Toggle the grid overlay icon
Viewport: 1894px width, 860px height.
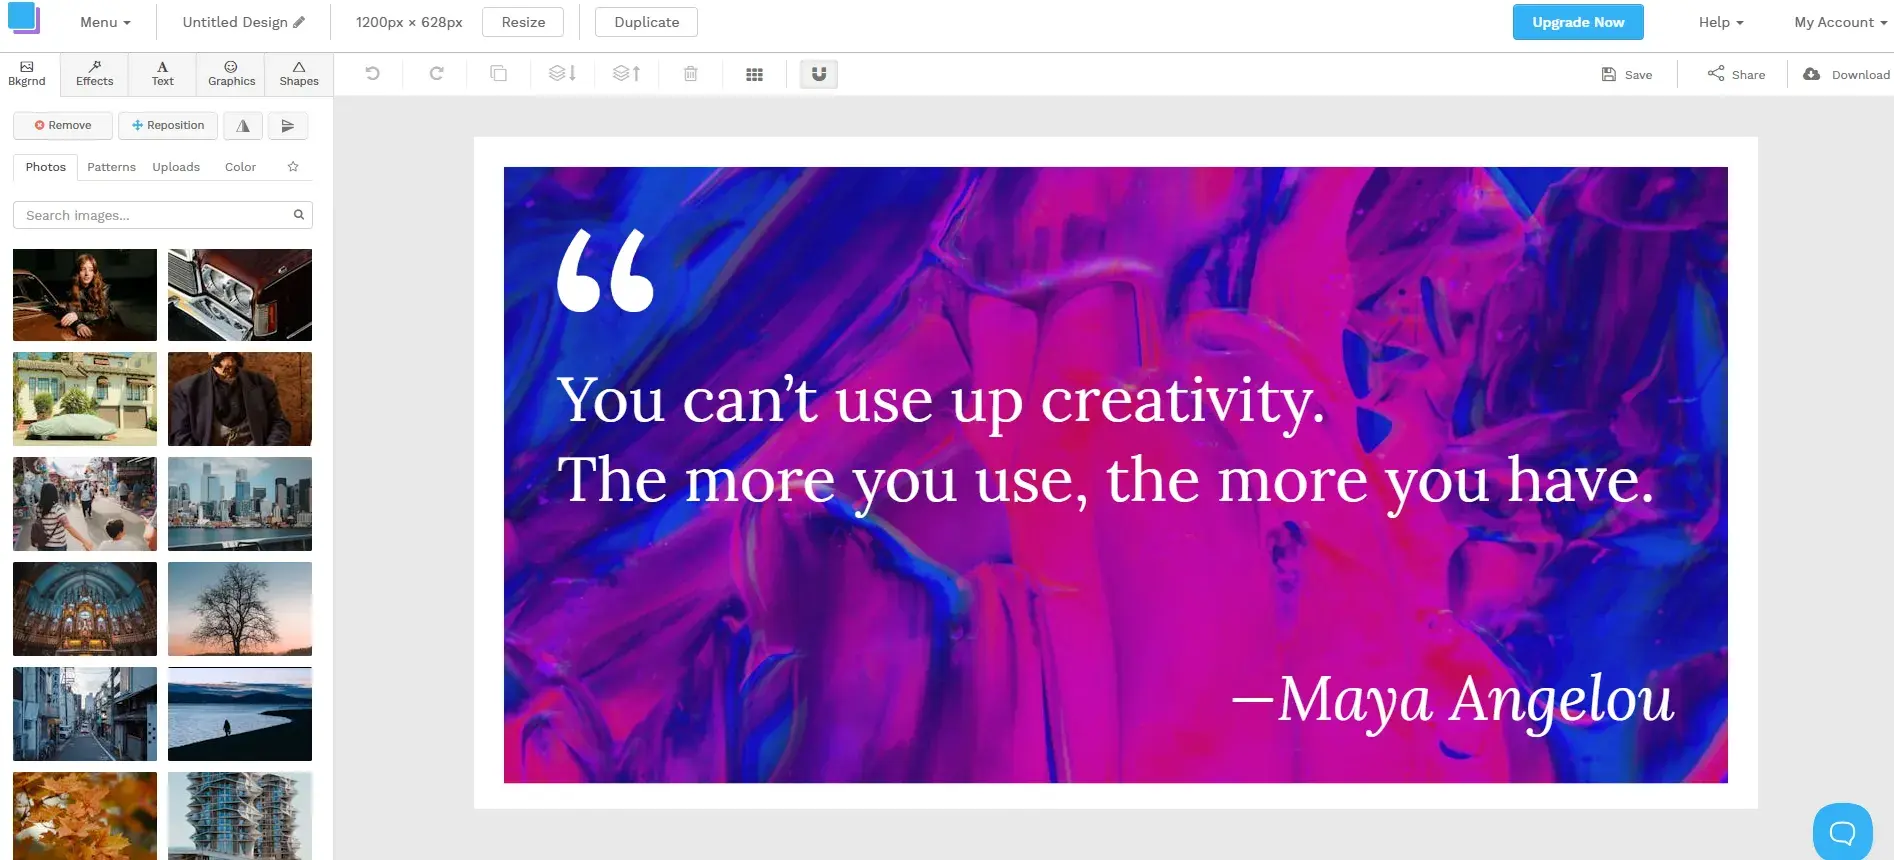754,74
